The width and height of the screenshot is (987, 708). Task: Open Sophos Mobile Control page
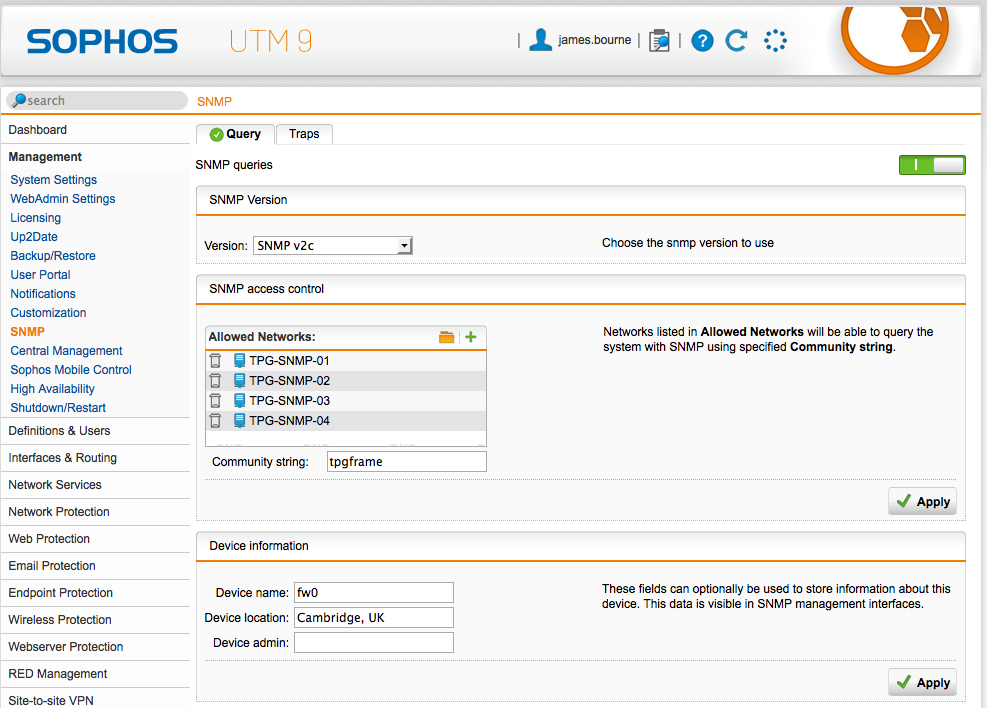[x=70, y=370]
